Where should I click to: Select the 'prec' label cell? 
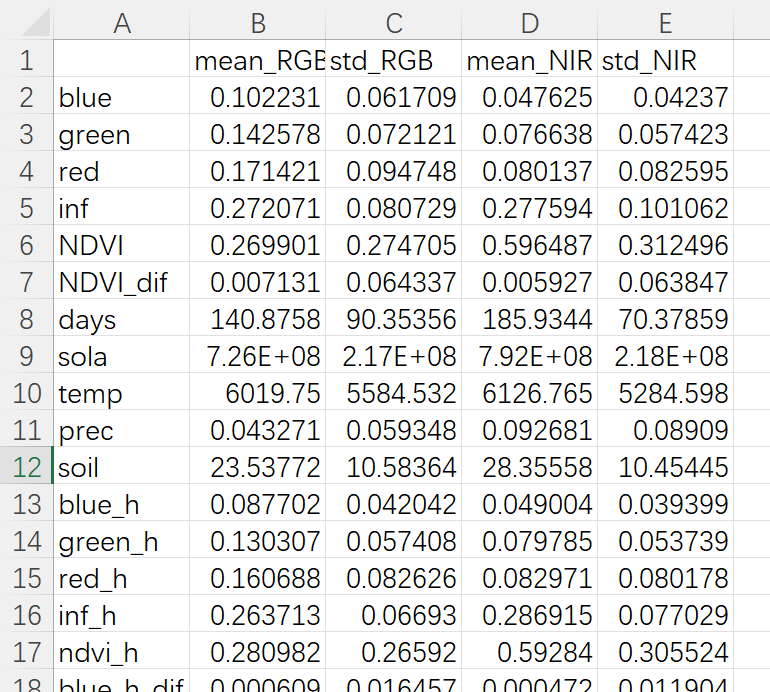click(x=121, y=430)
